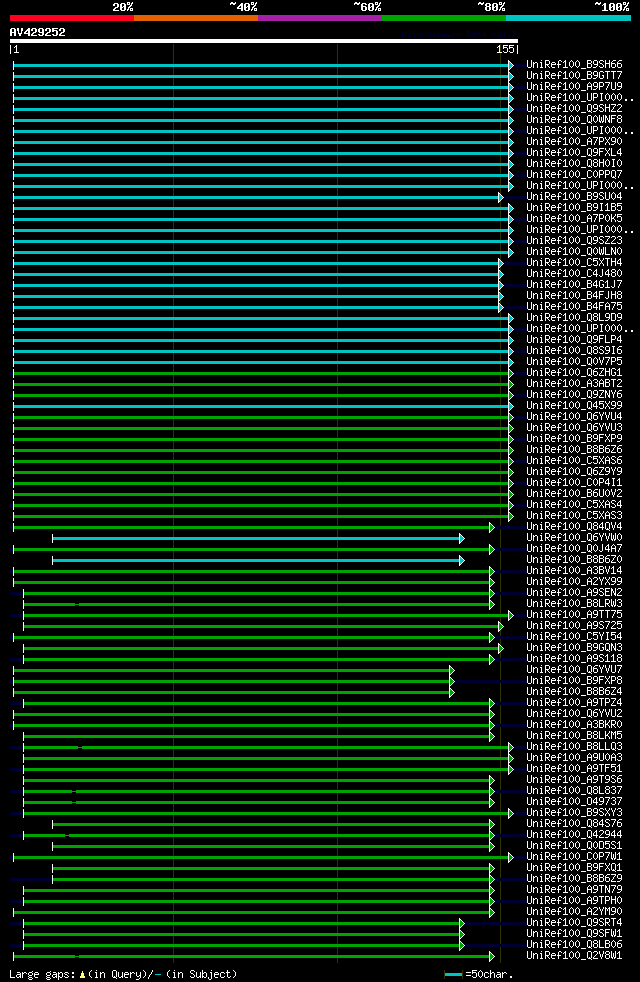
Task: Select the UniRef100_A3ABT2 label
Action: pyautogui.click(x=574, y=383)
